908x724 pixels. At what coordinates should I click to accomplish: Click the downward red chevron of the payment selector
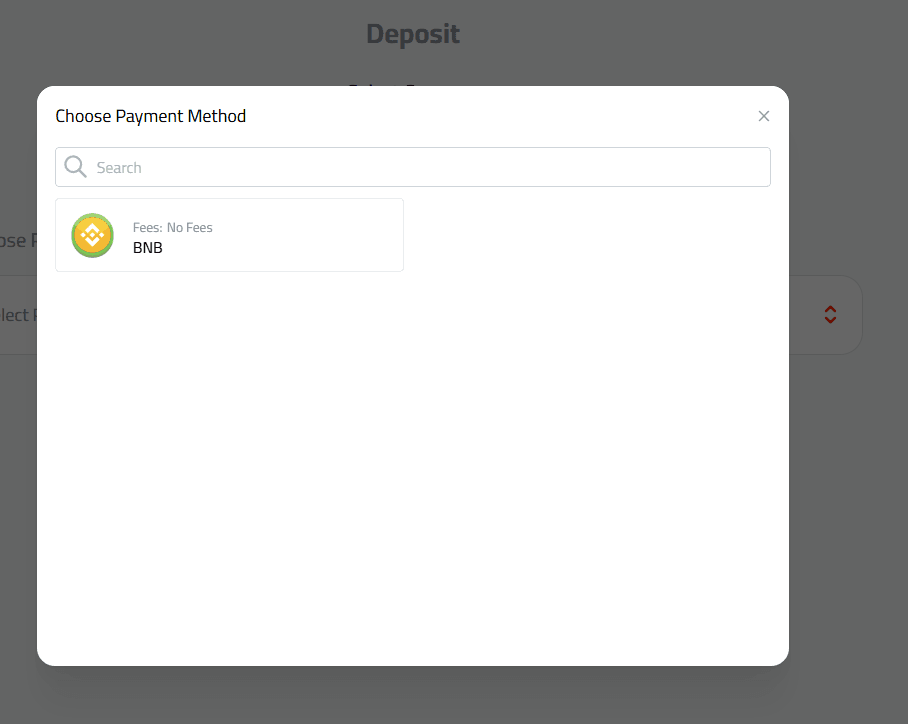click(831, 319)
